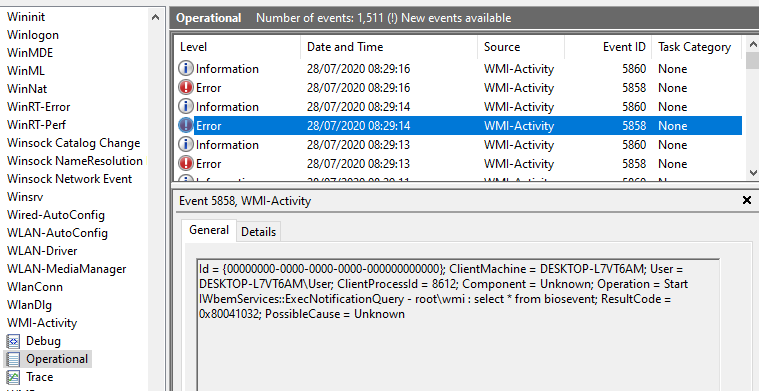Select the WLAN-AutoConfig tree node
This screenshot has height=391, width=759.
57,233
